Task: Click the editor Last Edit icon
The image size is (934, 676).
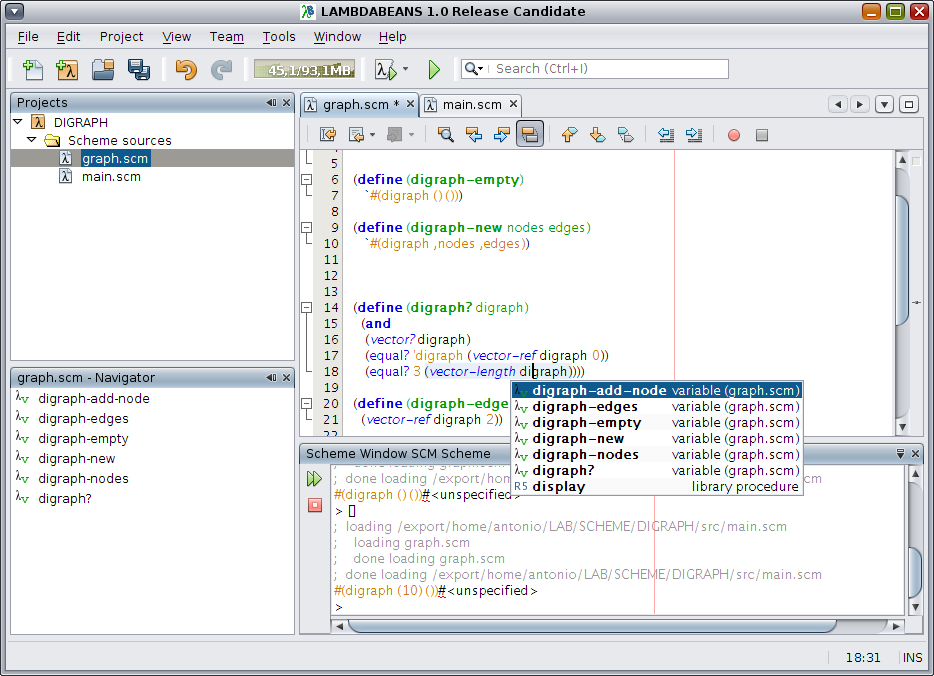Action: point(328,135)
